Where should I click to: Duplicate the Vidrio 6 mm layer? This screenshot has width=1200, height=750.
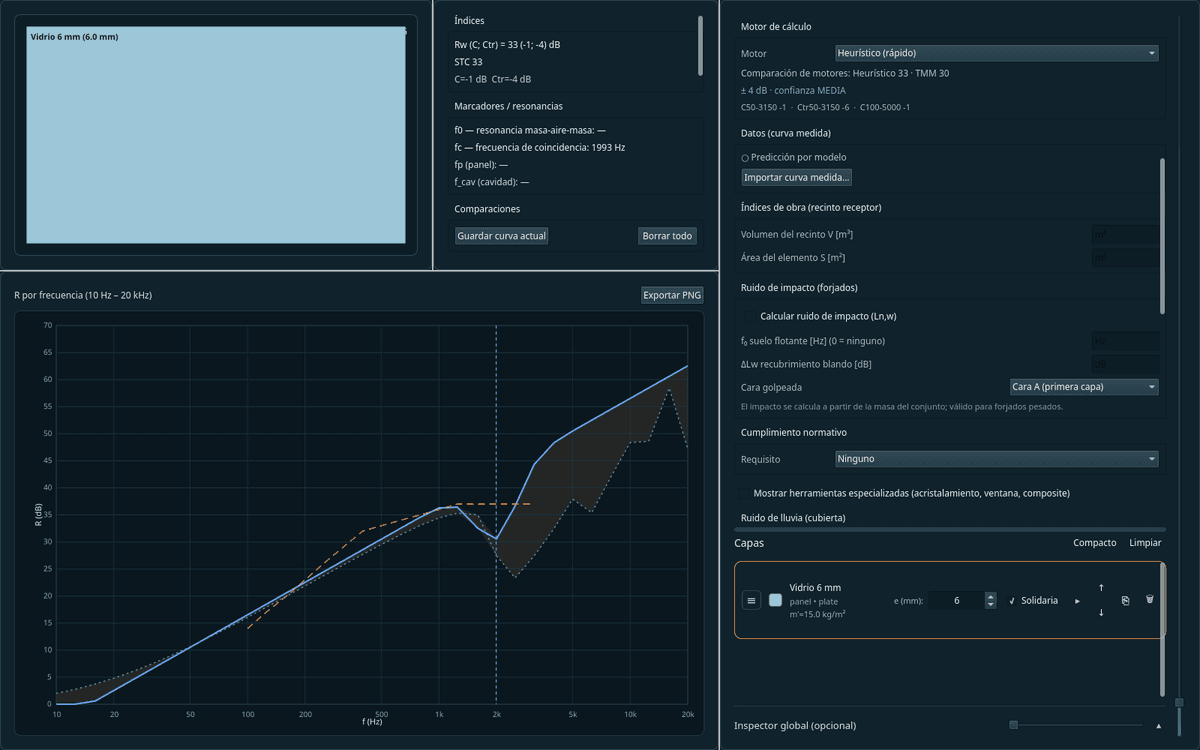point(1125,600)
